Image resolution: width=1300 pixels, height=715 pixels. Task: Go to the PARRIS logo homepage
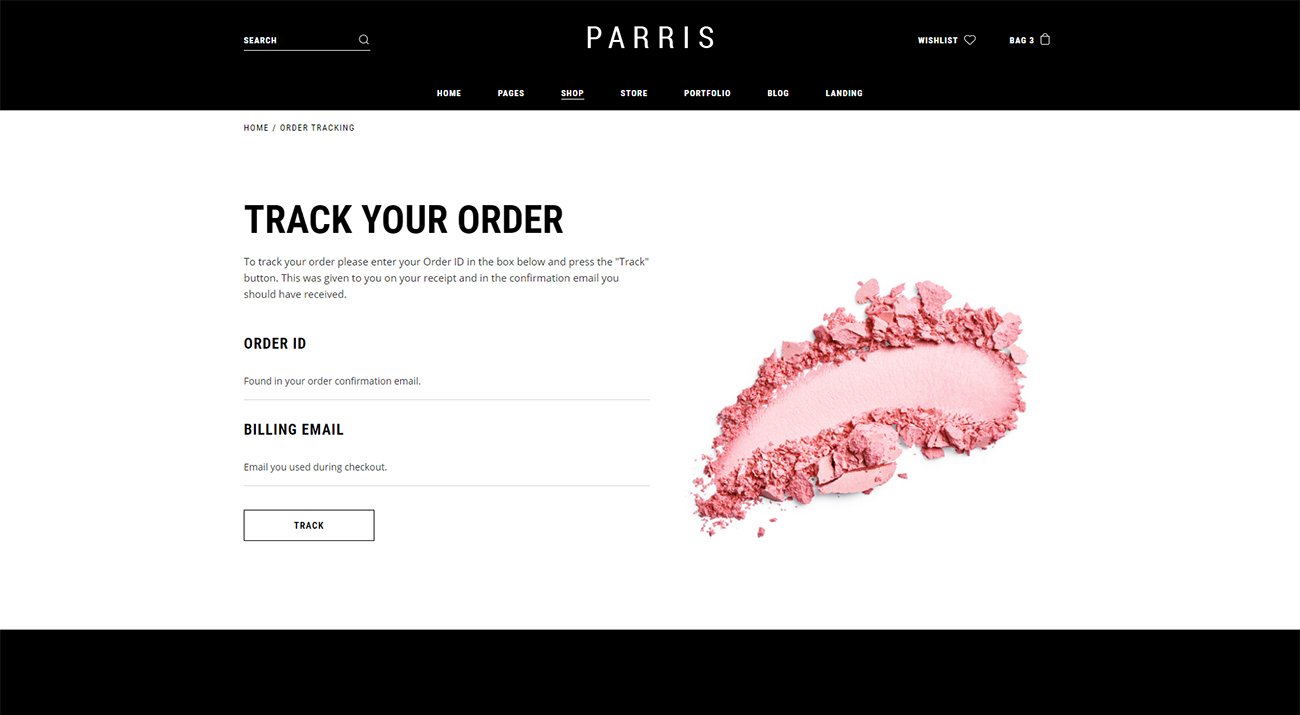(650, 38)
